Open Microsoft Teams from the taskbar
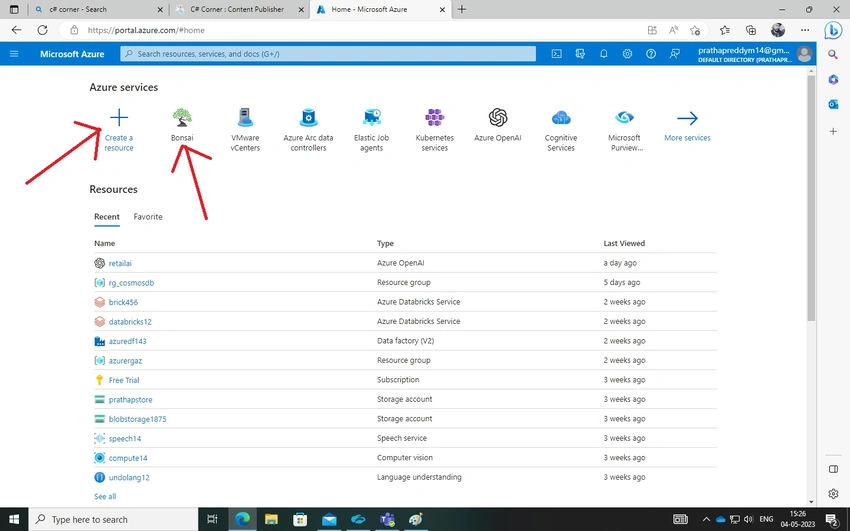Screen dimensions: 850x531 pyautogui.click(x=387, y=519)
